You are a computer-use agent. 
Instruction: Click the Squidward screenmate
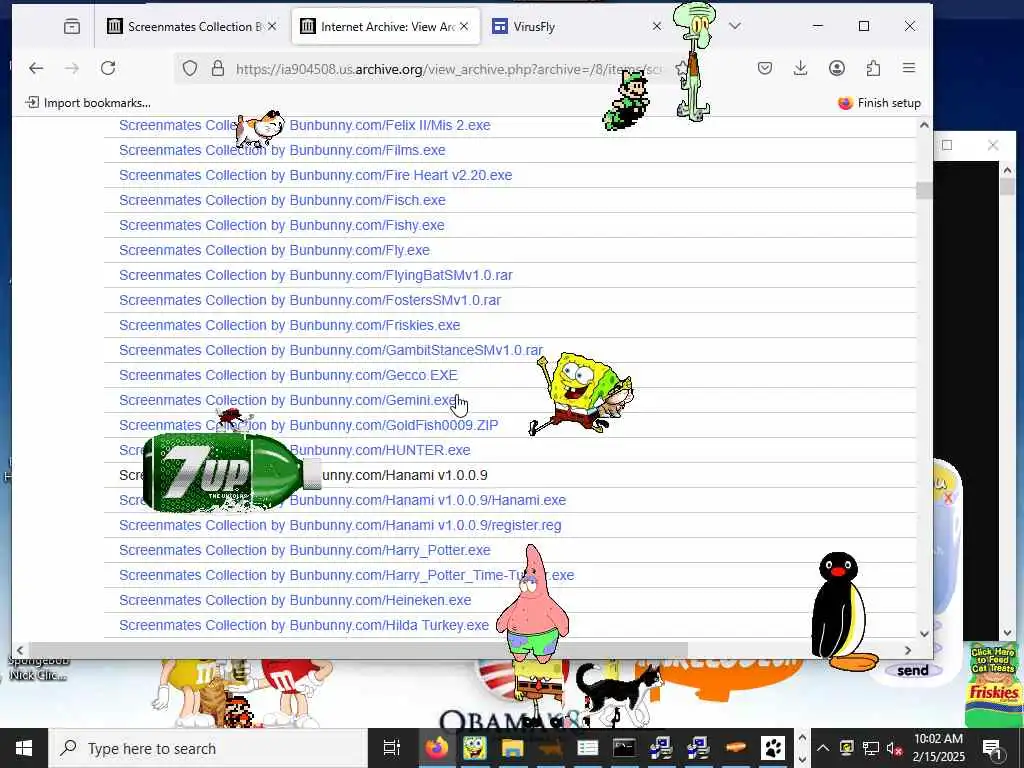694,60
